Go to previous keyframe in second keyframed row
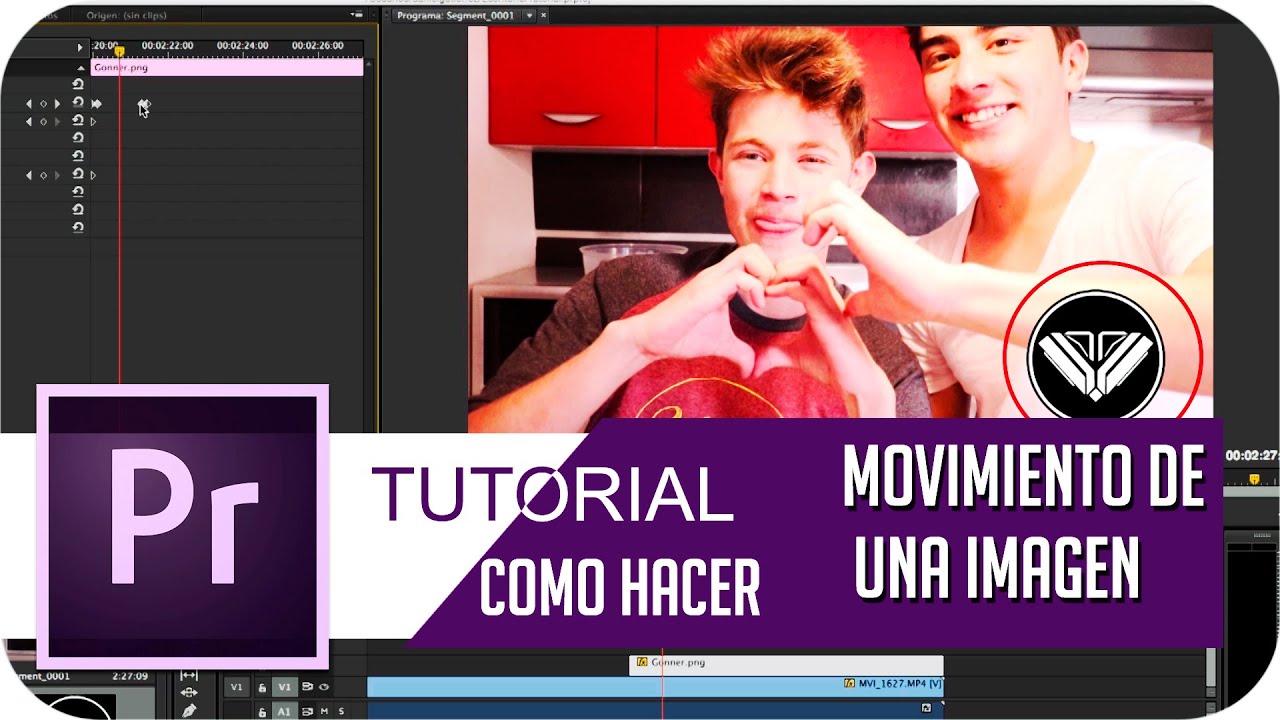 point(28,121)
